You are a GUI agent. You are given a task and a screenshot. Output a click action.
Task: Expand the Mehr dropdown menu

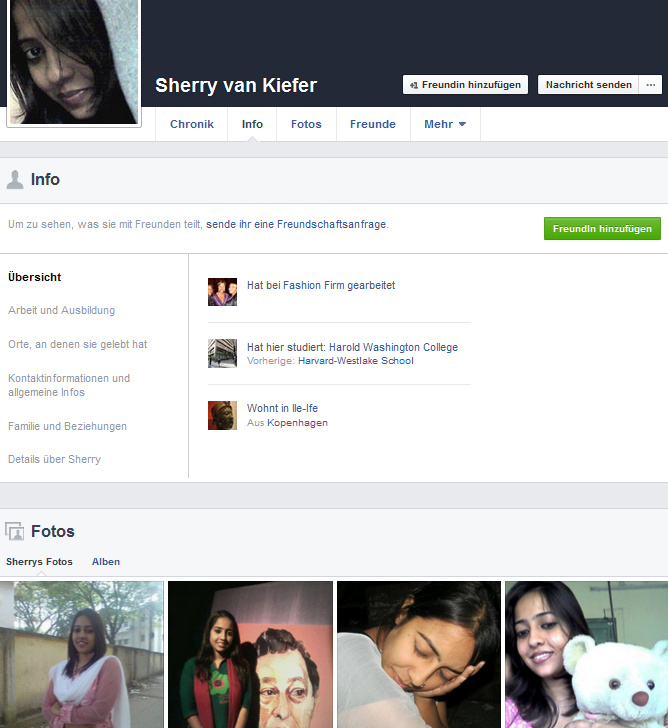tap(445, 124)
